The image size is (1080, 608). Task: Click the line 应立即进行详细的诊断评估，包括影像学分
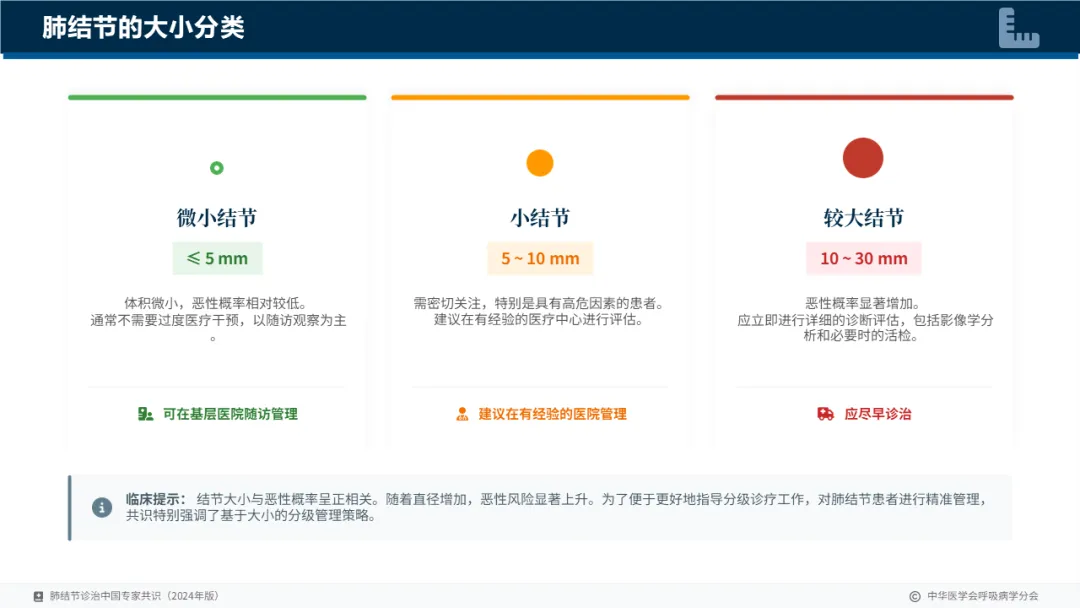coord(865,320)
